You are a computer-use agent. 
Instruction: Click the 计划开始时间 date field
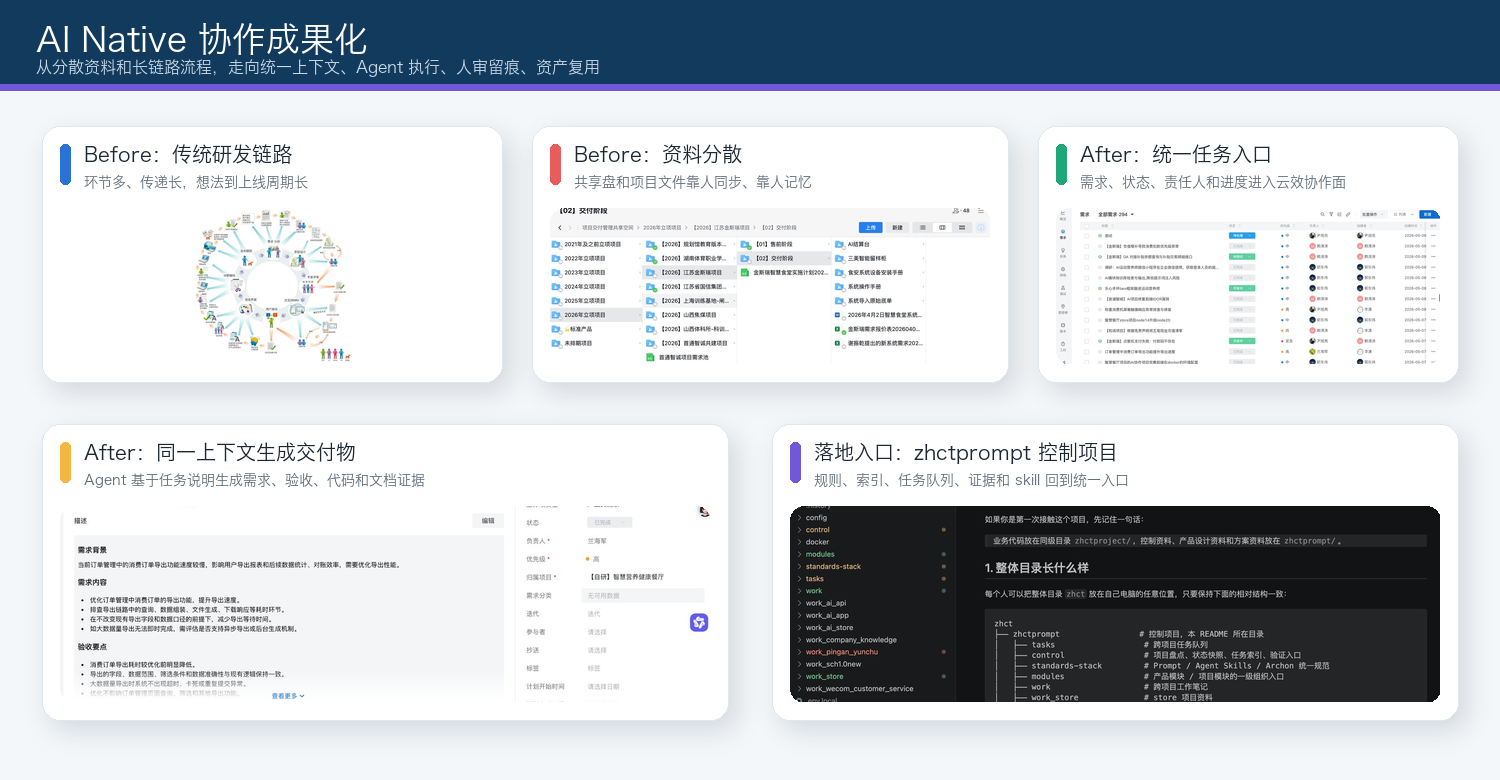pyautogui.click(x=604, y=686)
